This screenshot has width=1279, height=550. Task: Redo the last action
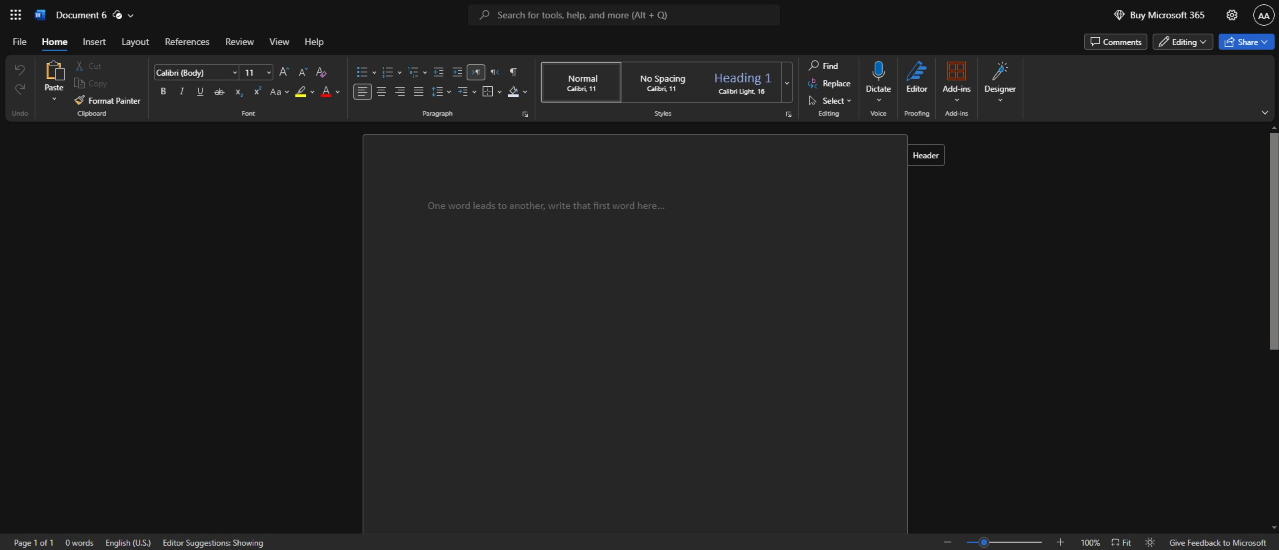click(19, 89)
